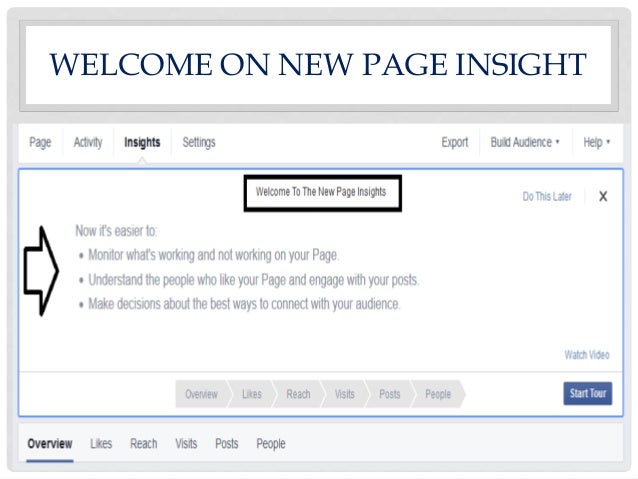Click the Start Tour button
Screen dimensions: 638x479
tap(588, 393)
